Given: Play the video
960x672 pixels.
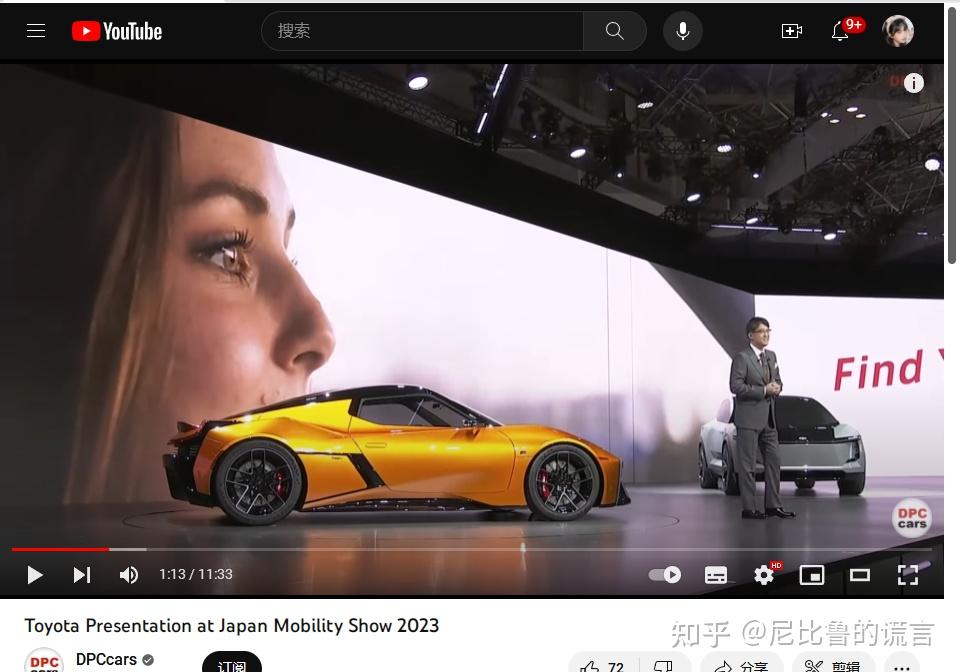Looking at the screenshot, I should point(35,575).
